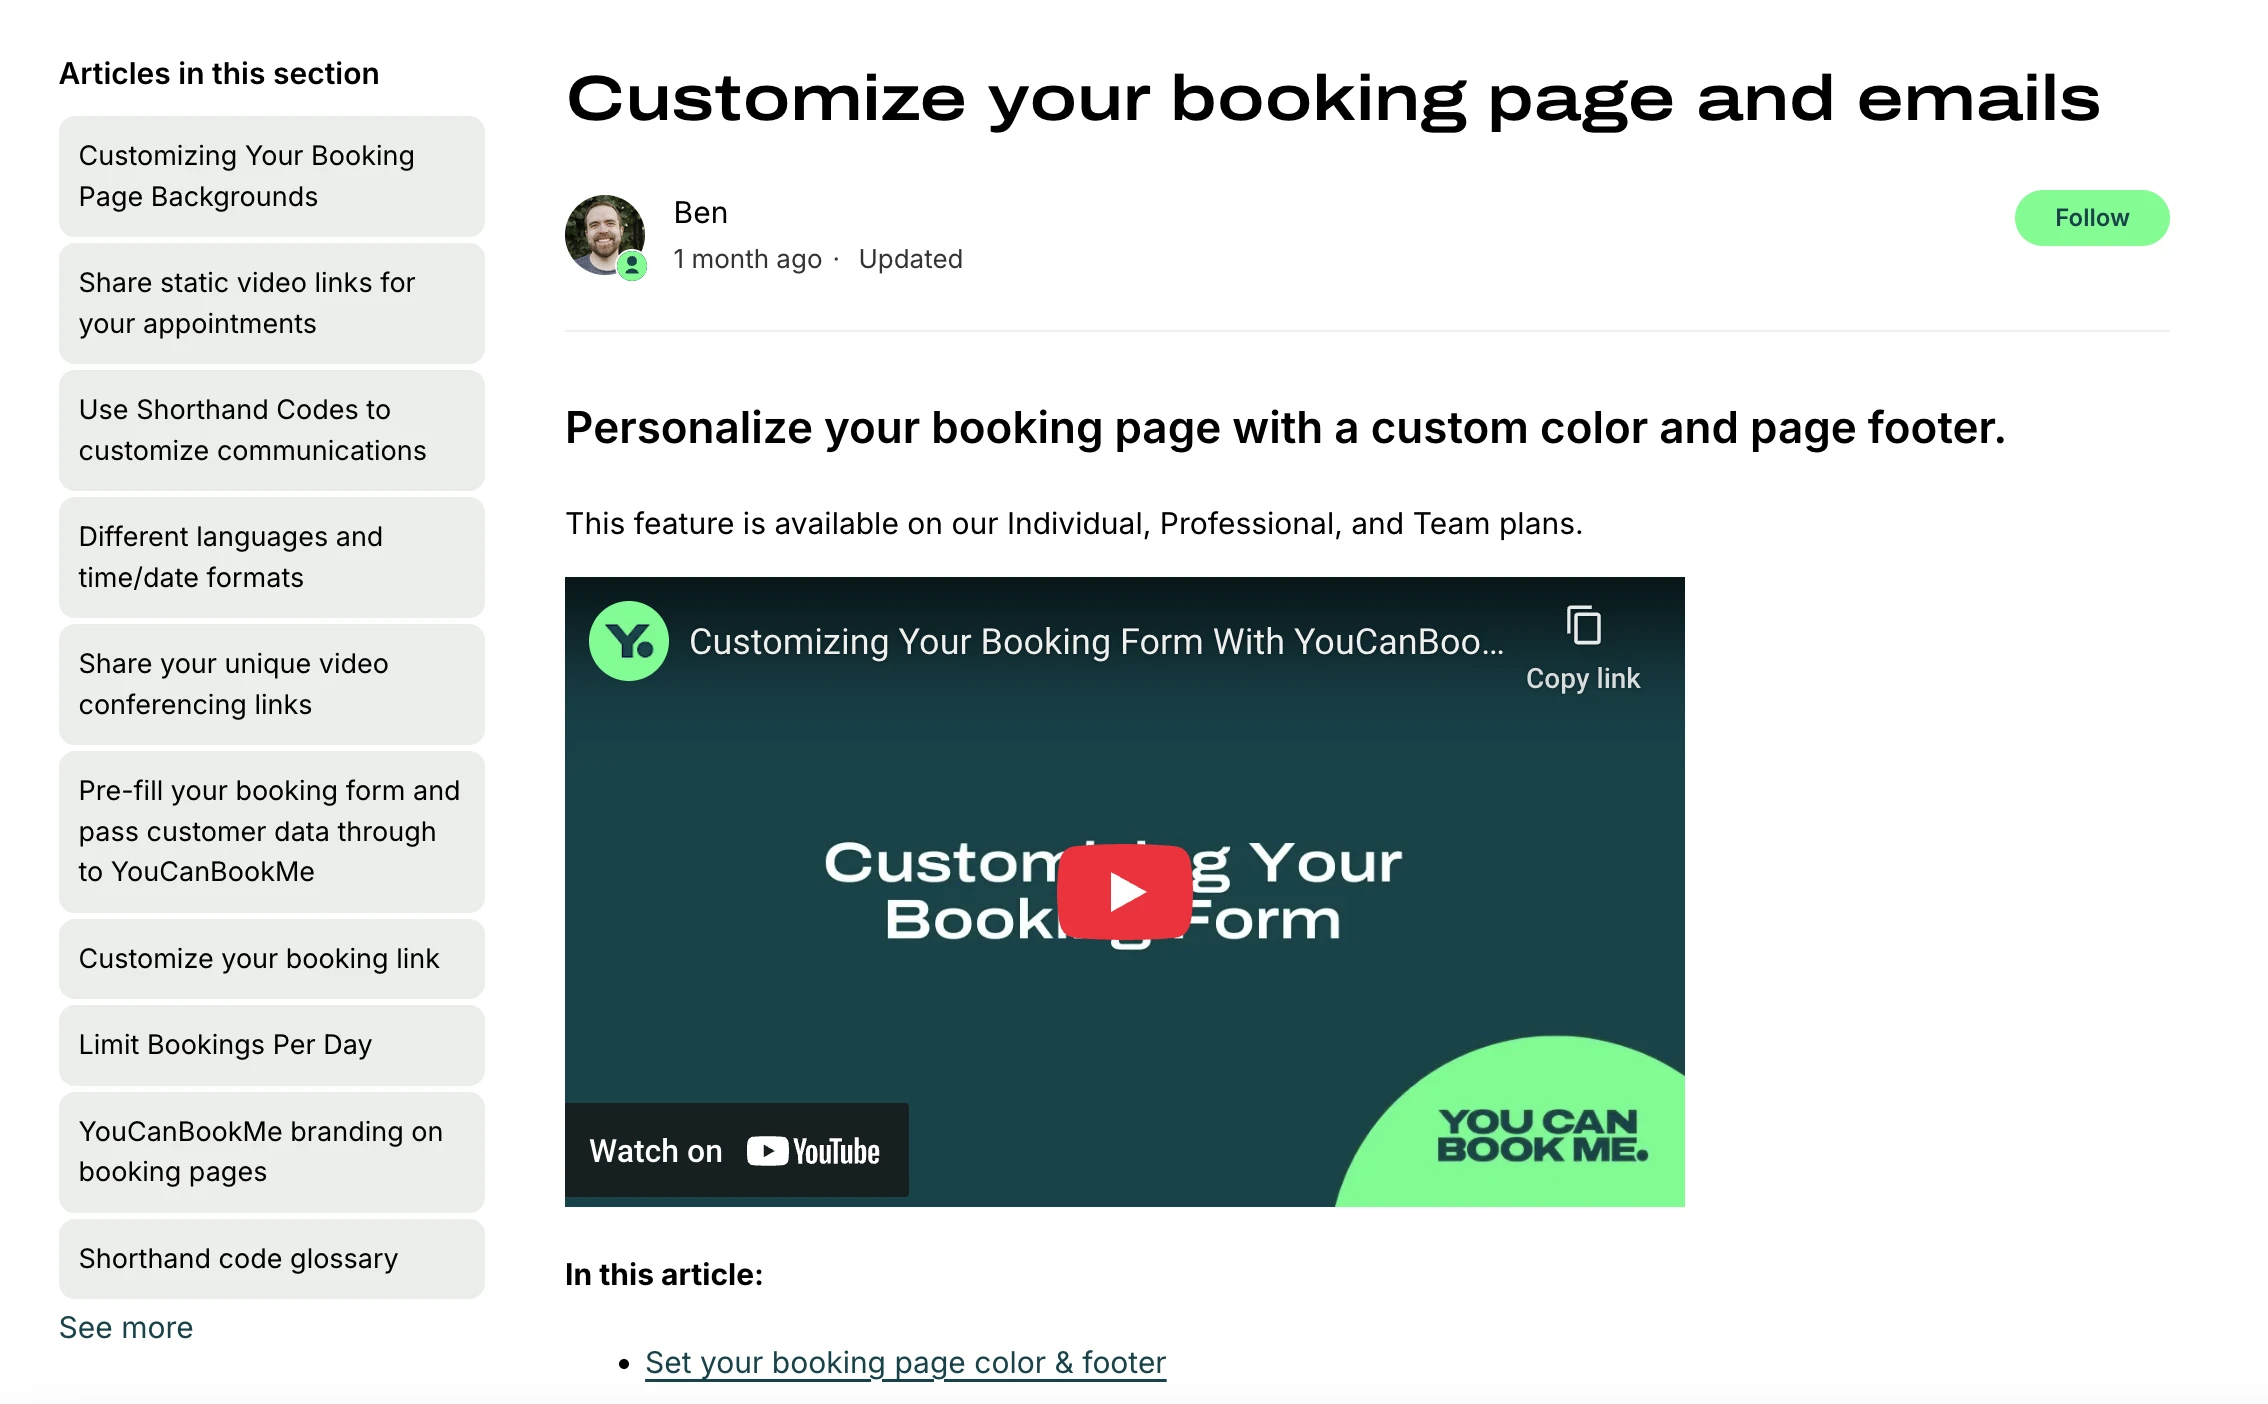This screenshot has height=1404, width=2268.
Task: Click the Follow button
Action: pos(2091,218)
